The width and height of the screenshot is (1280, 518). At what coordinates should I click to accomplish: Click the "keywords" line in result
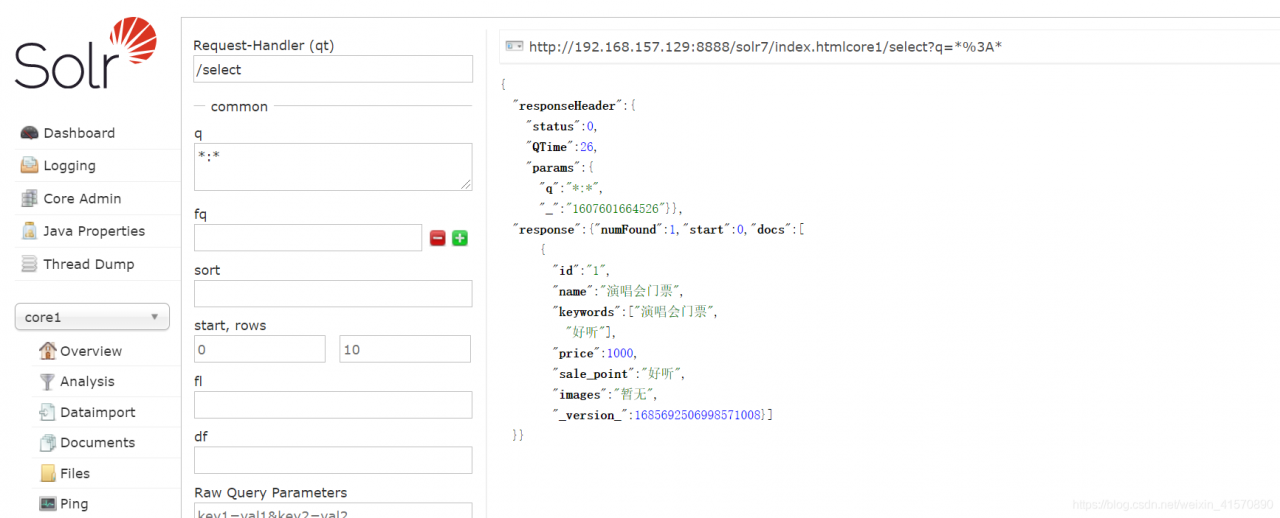[x=636, y=312]
